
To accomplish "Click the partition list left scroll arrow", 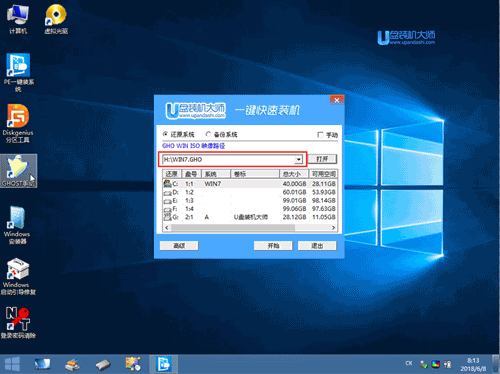I will (167, 228).
